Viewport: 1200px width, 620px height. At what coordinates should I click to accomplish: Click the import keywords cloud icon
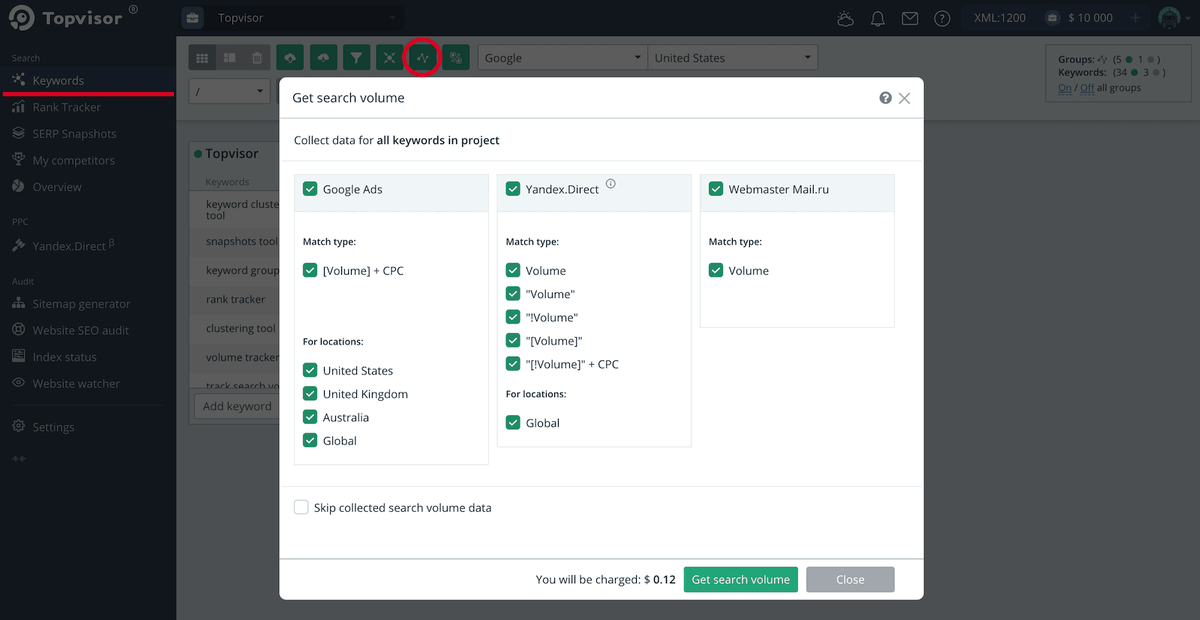click(290, 58)
